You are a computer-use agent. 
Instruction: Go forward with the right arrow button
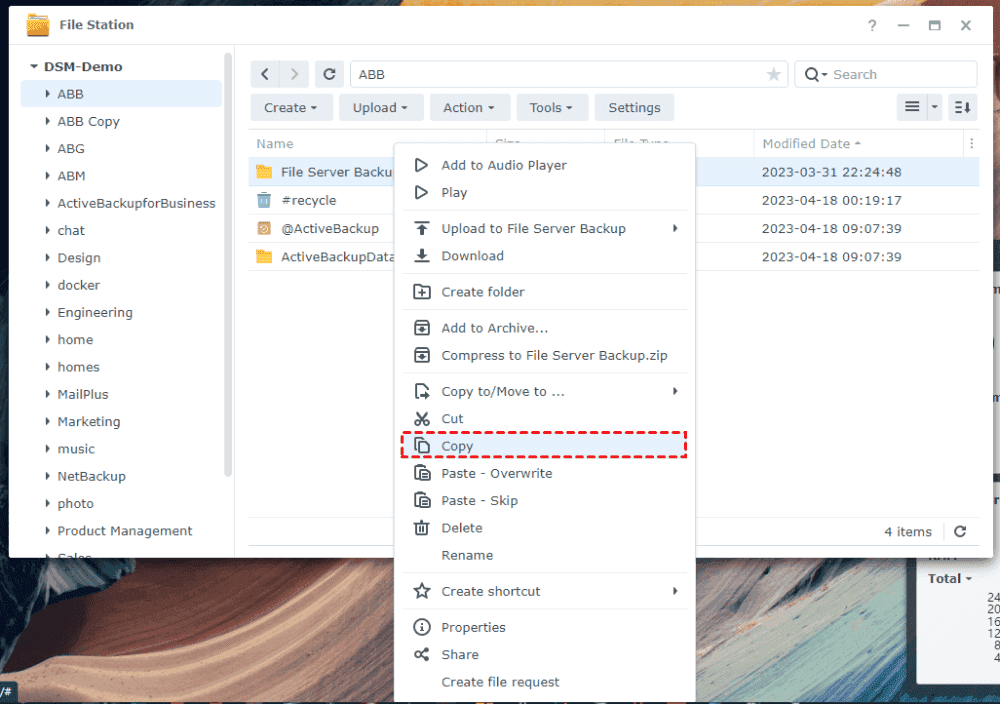click(x=294, y=75)
